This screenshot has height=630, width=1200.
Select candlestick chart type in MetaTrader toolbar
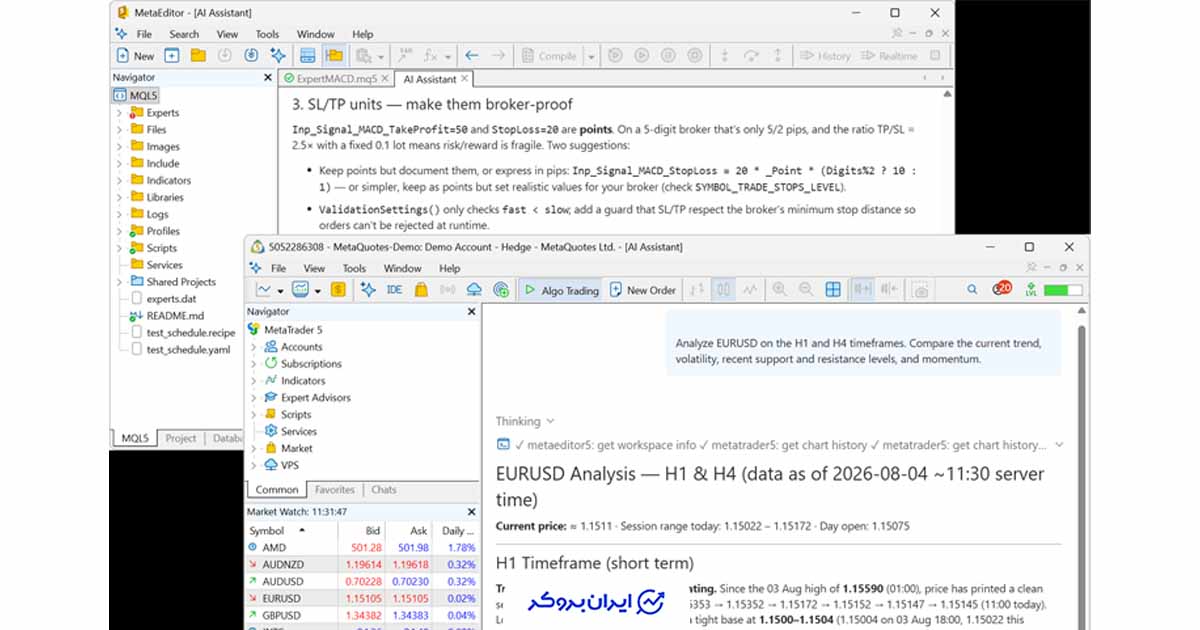pos(723,290)
